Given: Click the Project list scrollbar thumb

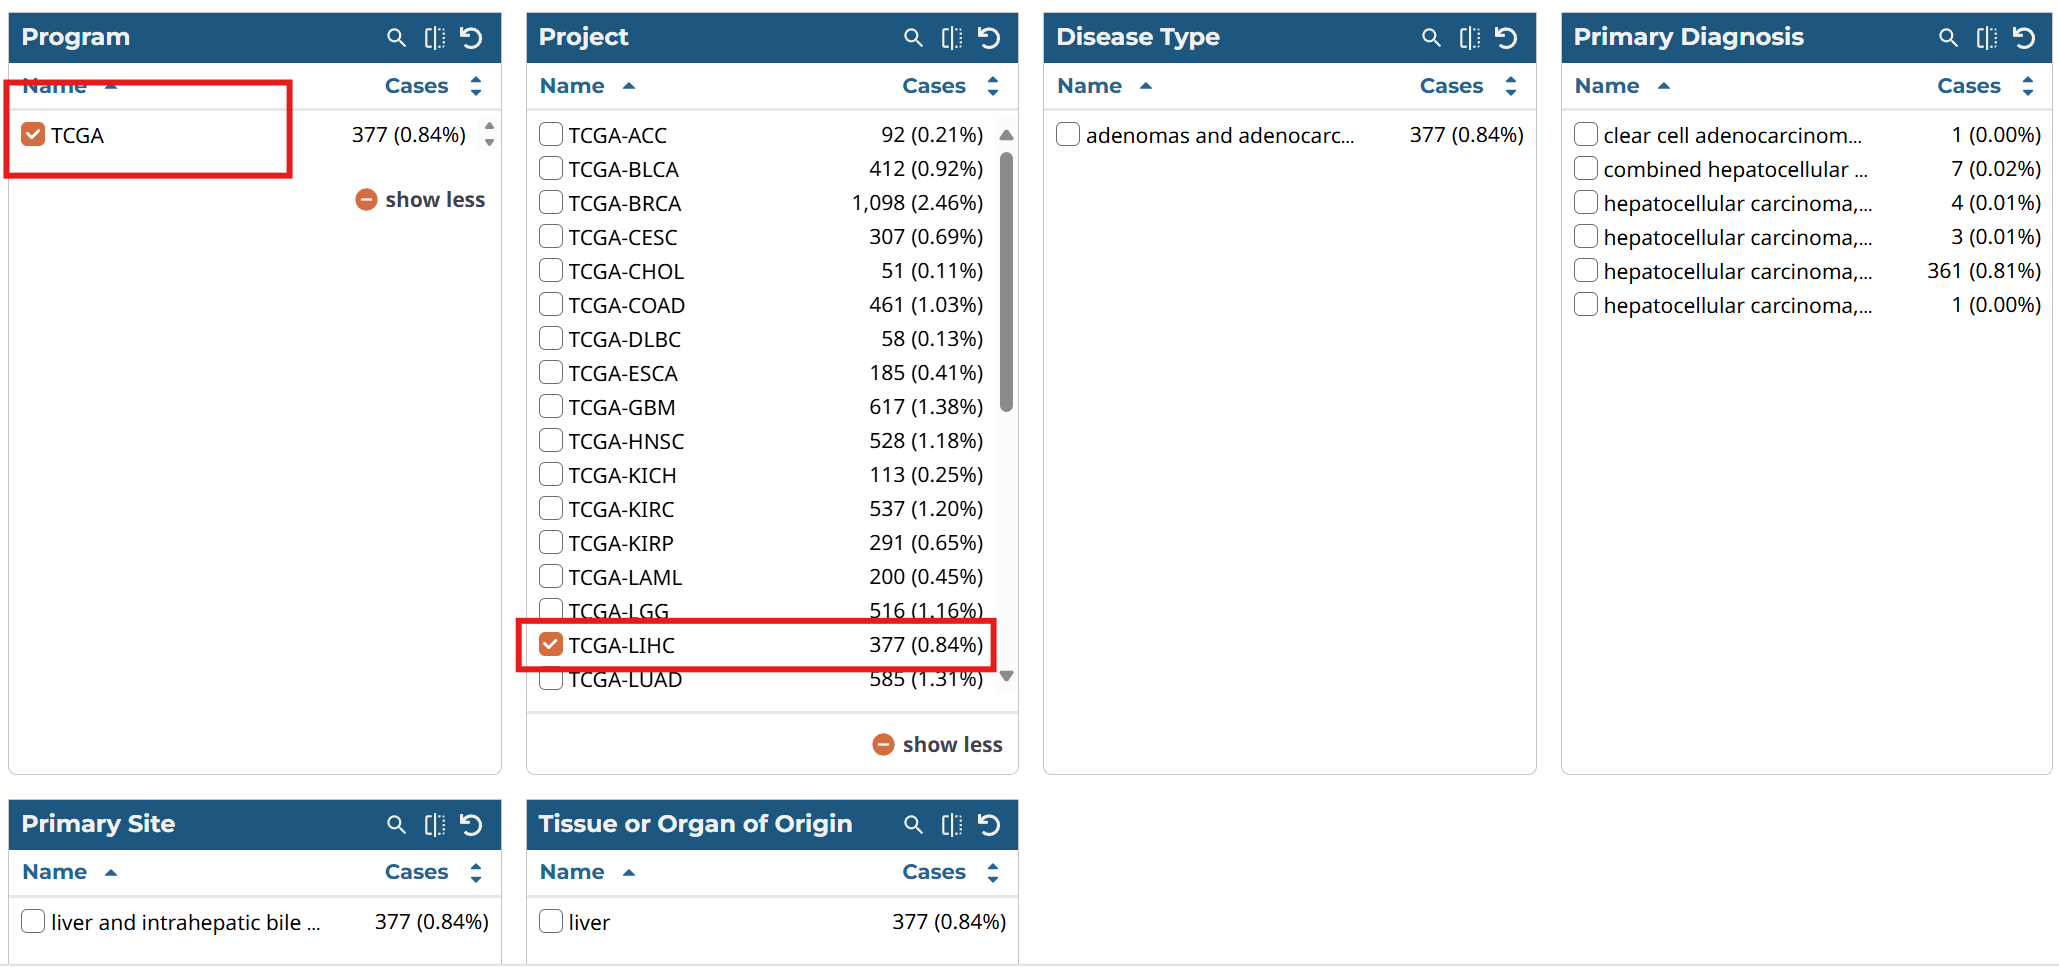Looking at the screenshot, I should coord(1006,281).
